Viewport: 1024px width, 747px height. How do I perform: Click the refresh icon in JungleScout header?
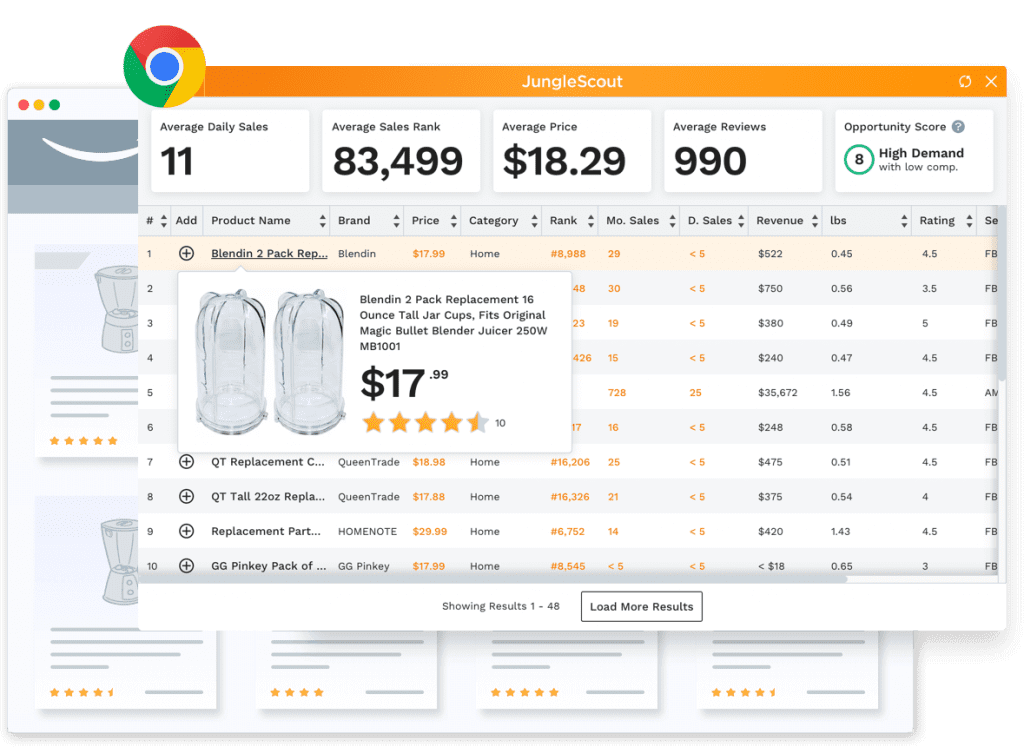pos(965,82)
